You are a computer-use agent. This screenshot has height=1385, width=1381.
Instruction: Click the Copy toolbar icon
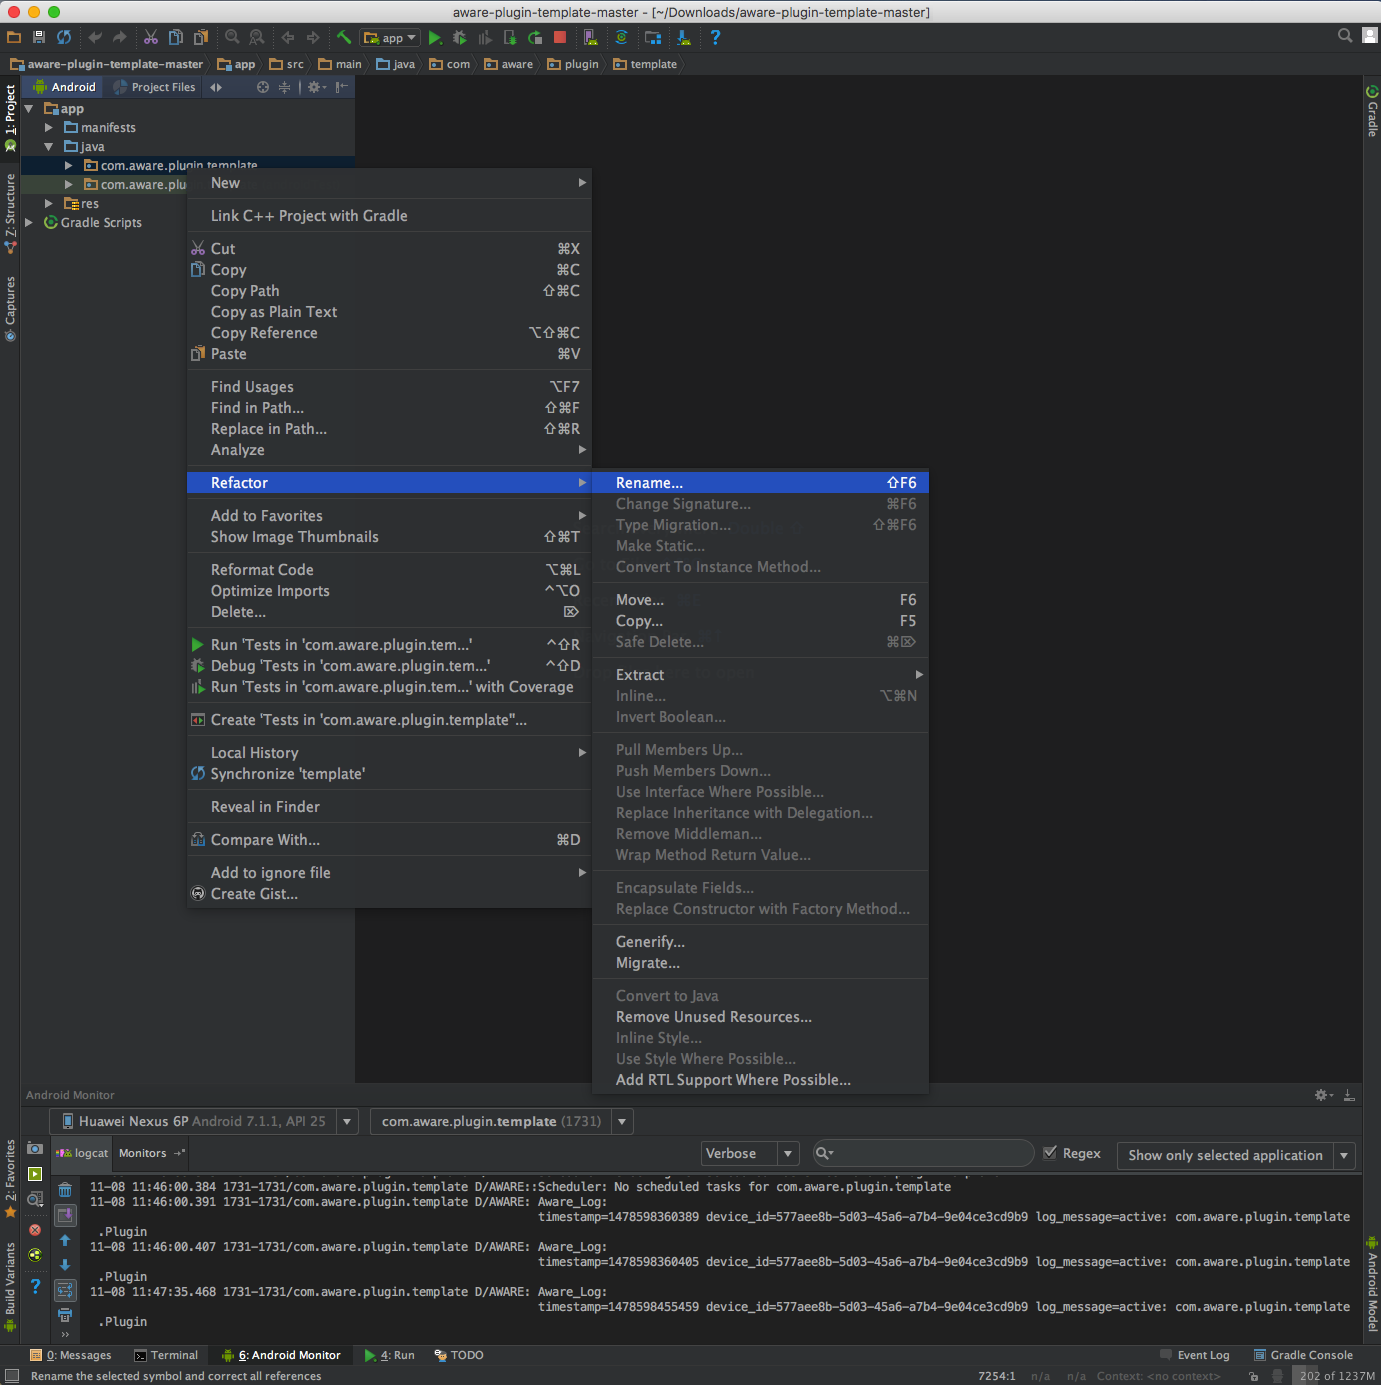[x=176, y=37]
